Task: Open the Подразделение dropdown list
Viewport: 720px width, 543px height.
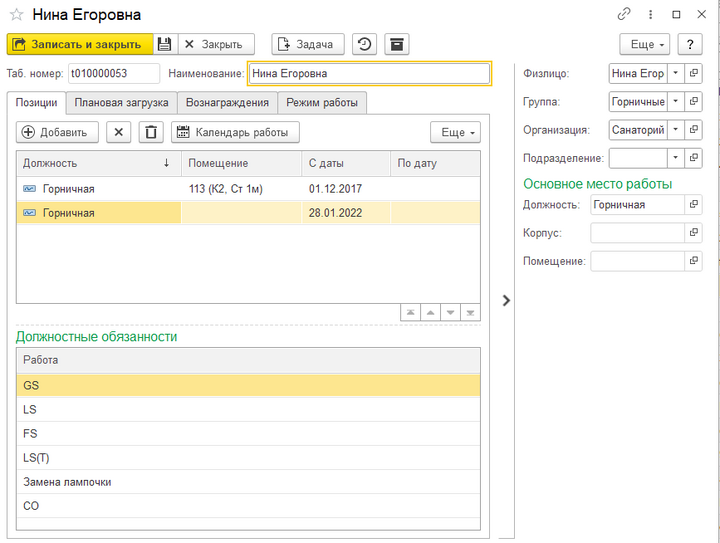Action: click(x=675, y=158)
